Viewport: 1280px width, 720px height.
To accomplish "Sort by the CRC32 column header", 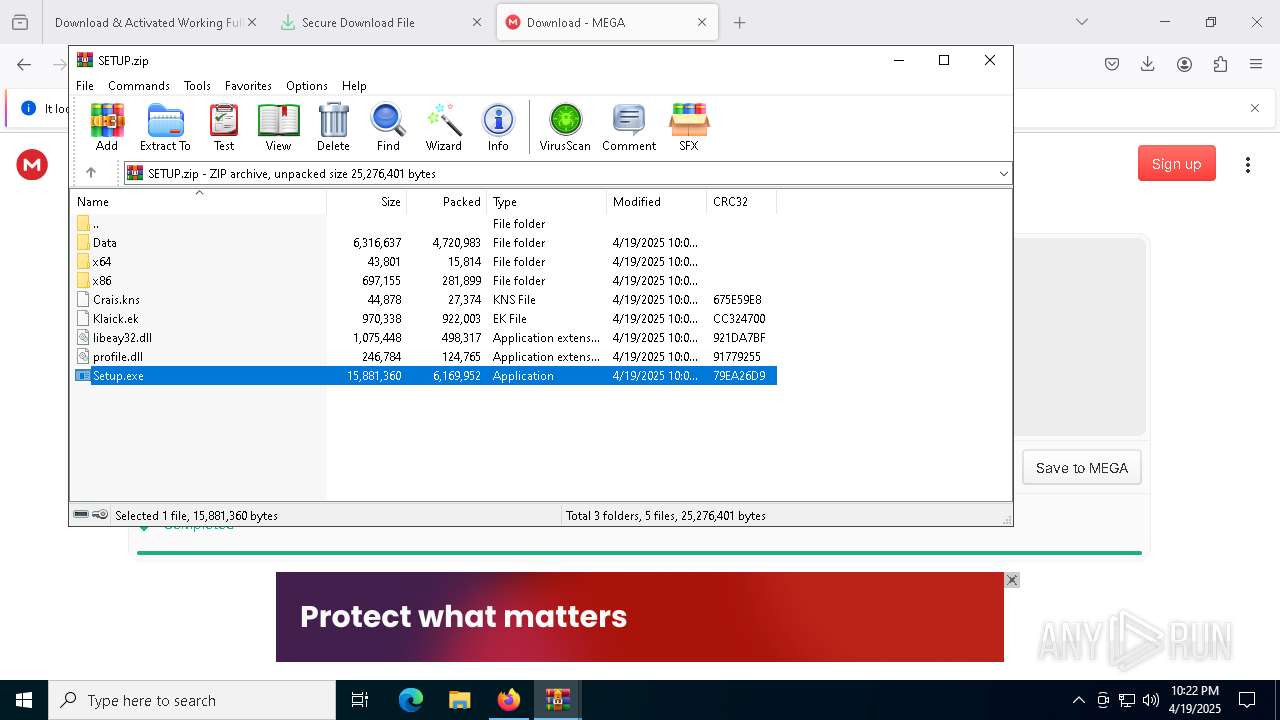I will 742,201.
